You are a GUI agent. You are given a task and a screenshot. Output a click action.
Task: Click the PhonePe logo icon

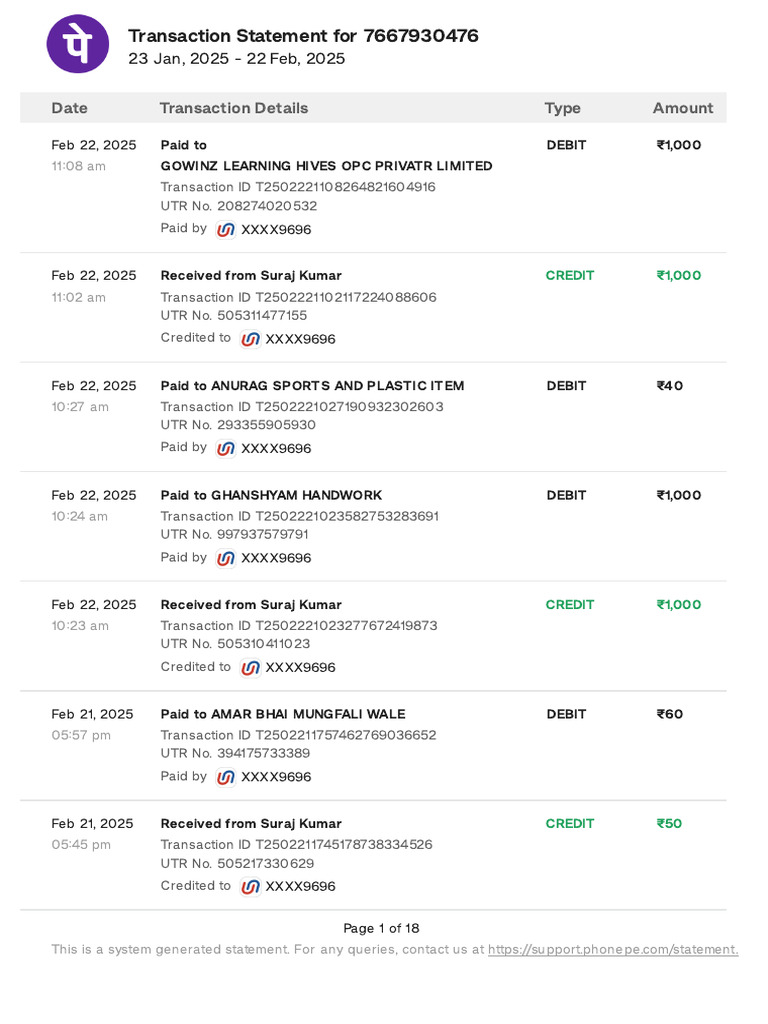tap(78, 45)
